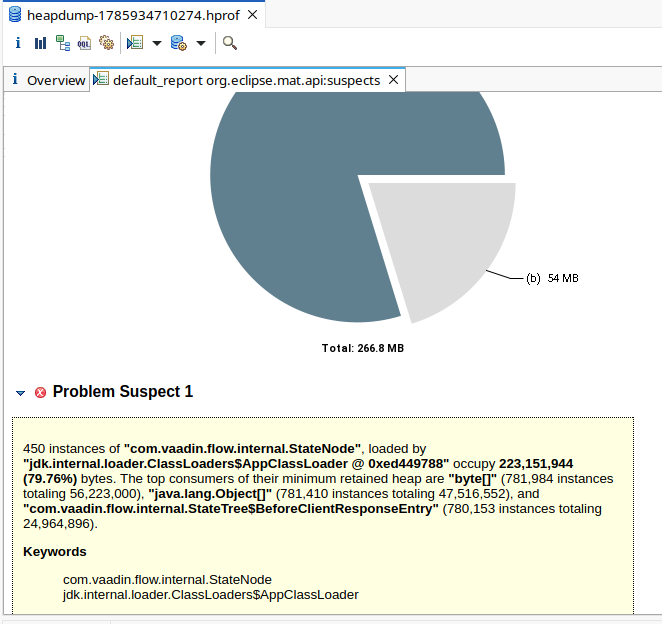Screen dimensions: 662x624
Task: Click the light gray pie slice
Action: (x=448, y=241)
